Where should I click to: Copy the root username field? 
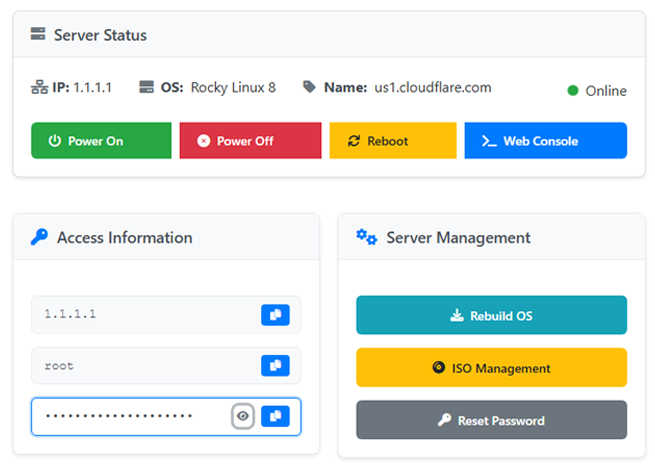pyautogui.click(x=275, y=366)
